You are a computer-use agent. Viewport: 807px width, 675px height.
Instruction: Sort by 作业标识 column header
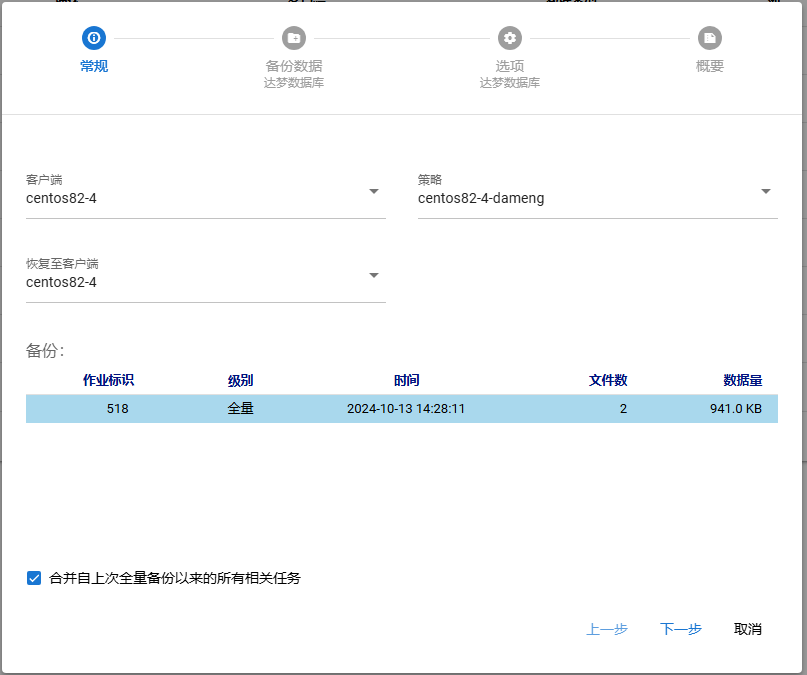[108, 380]
